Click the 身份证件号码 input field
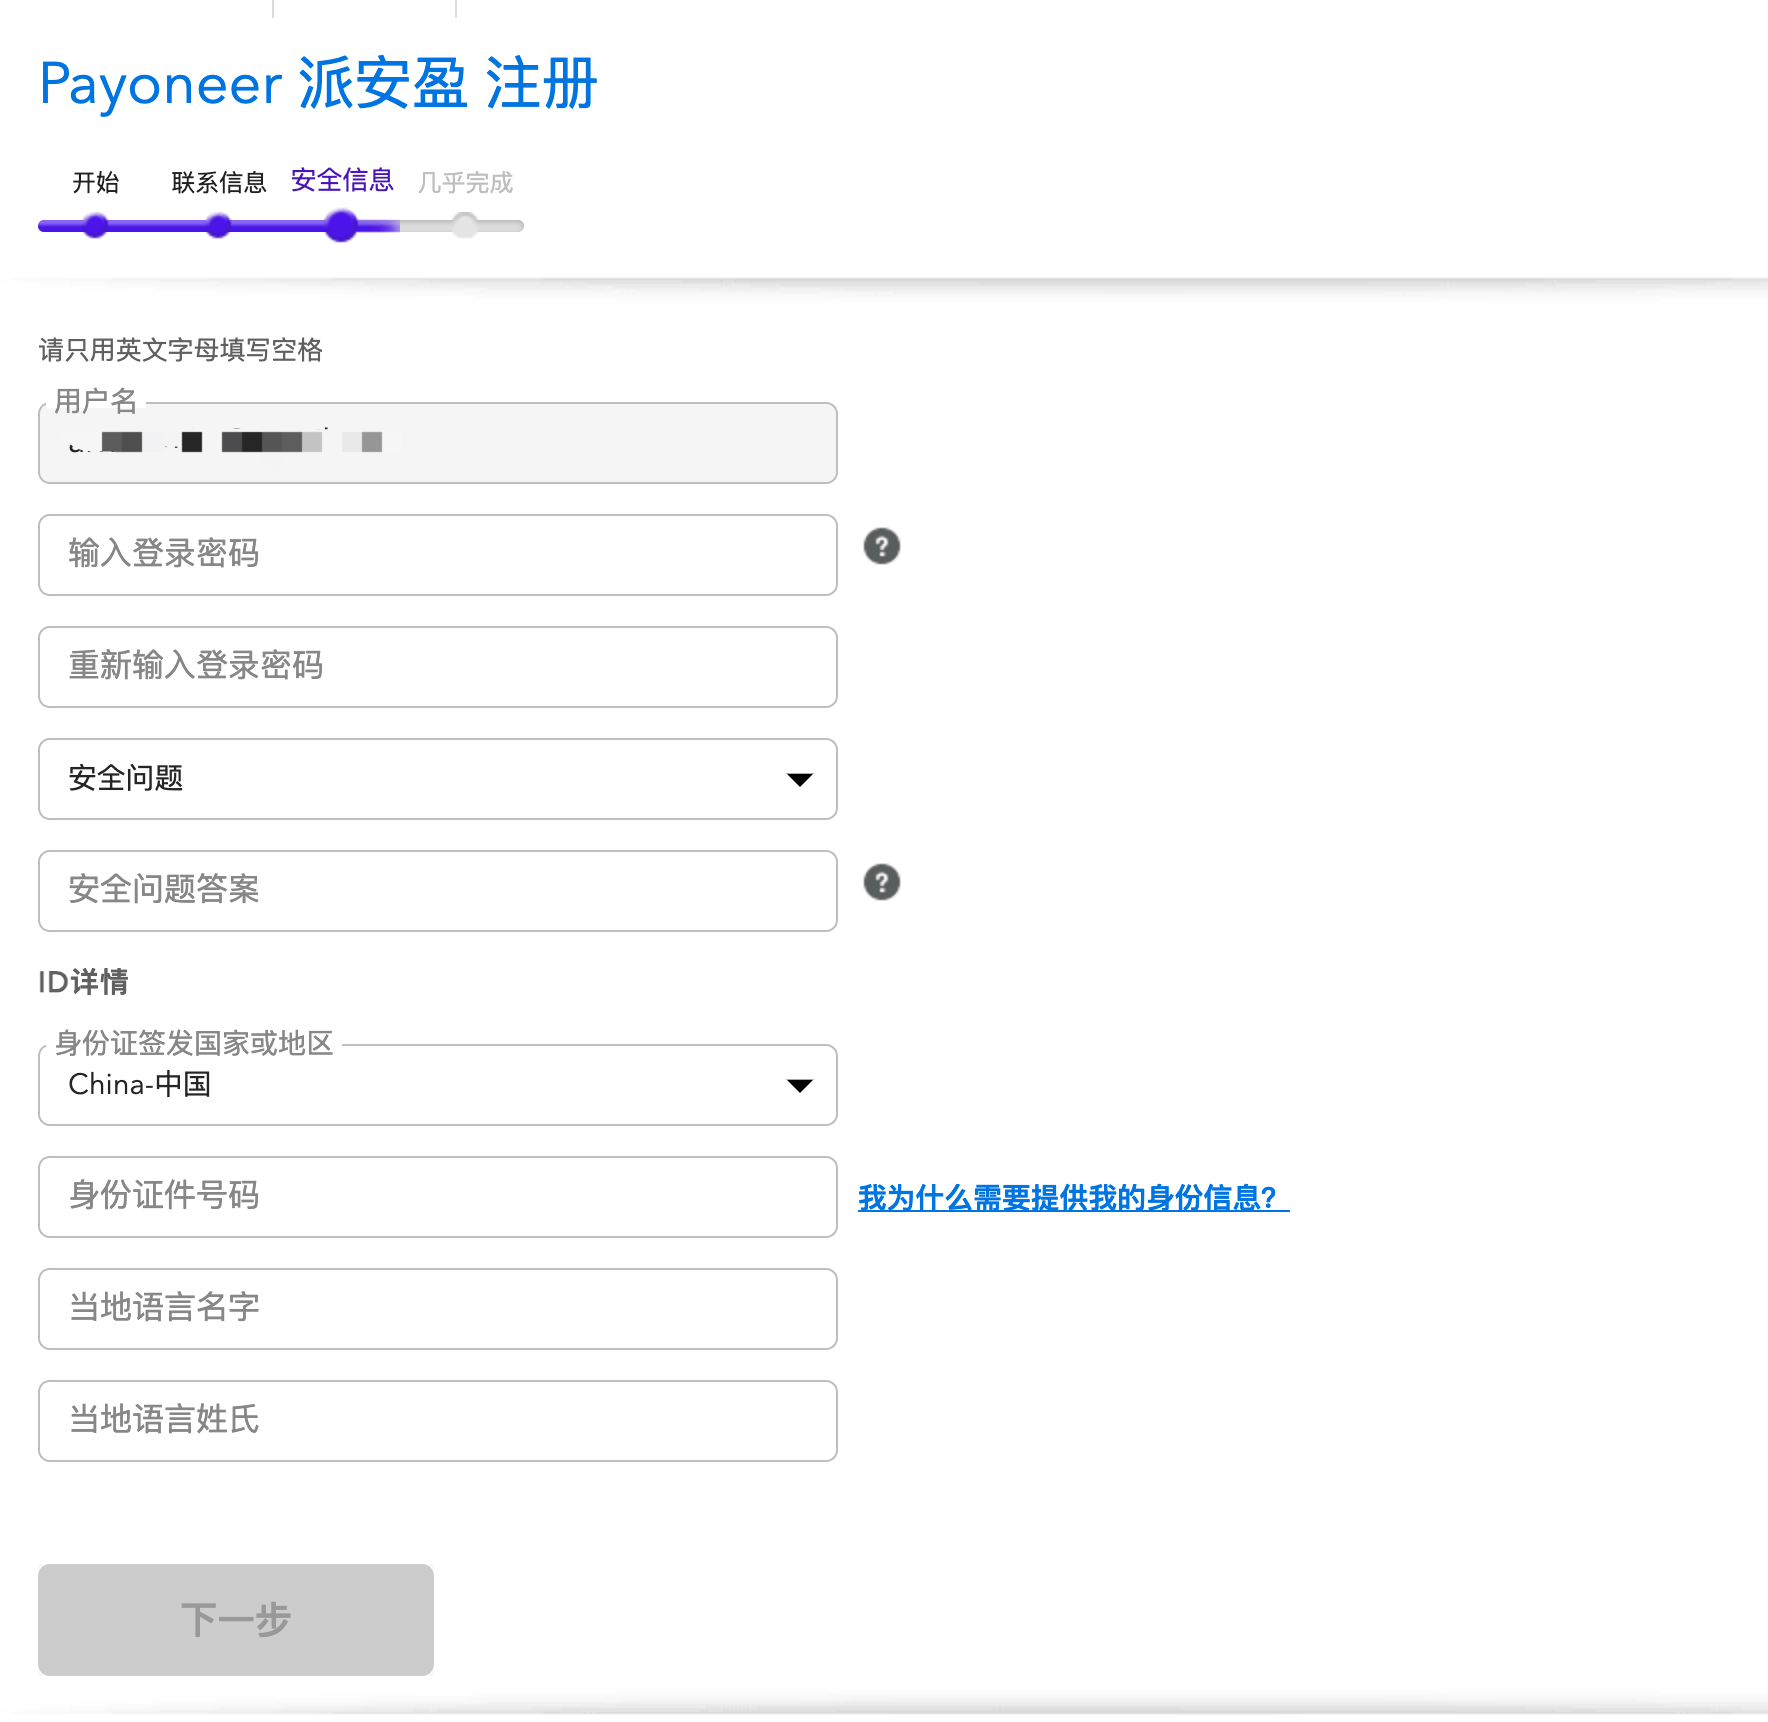Screen dimensions: 1768x1722 [438, 1197]
